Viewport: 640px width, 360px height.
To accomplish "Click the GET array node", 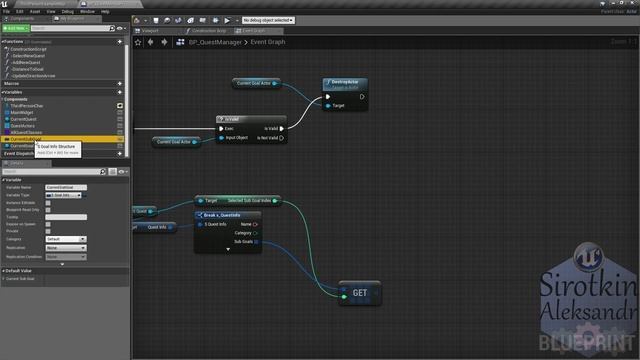I will [360, 293].
